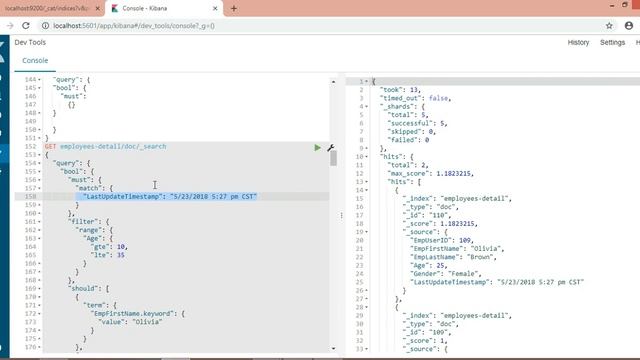The image size is (640, 360).
Task: Collapse _source object at response line 19
Action: [x=366, y=232]
